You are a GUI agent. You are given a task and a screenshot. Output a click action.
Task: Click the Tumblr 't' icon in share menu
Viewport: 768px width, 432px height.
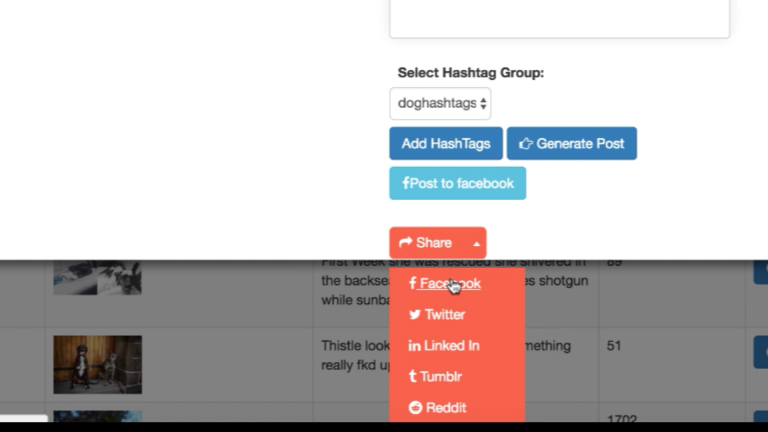pos(413,377)
